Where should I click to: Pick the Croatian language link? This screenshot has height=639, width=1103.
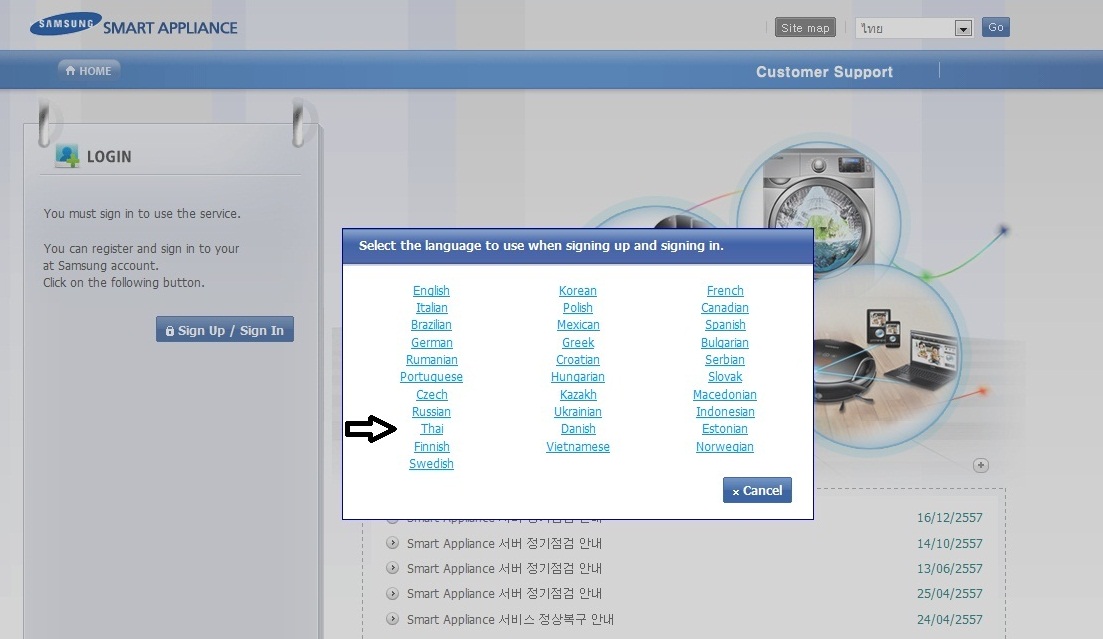(x=578, y=360)
